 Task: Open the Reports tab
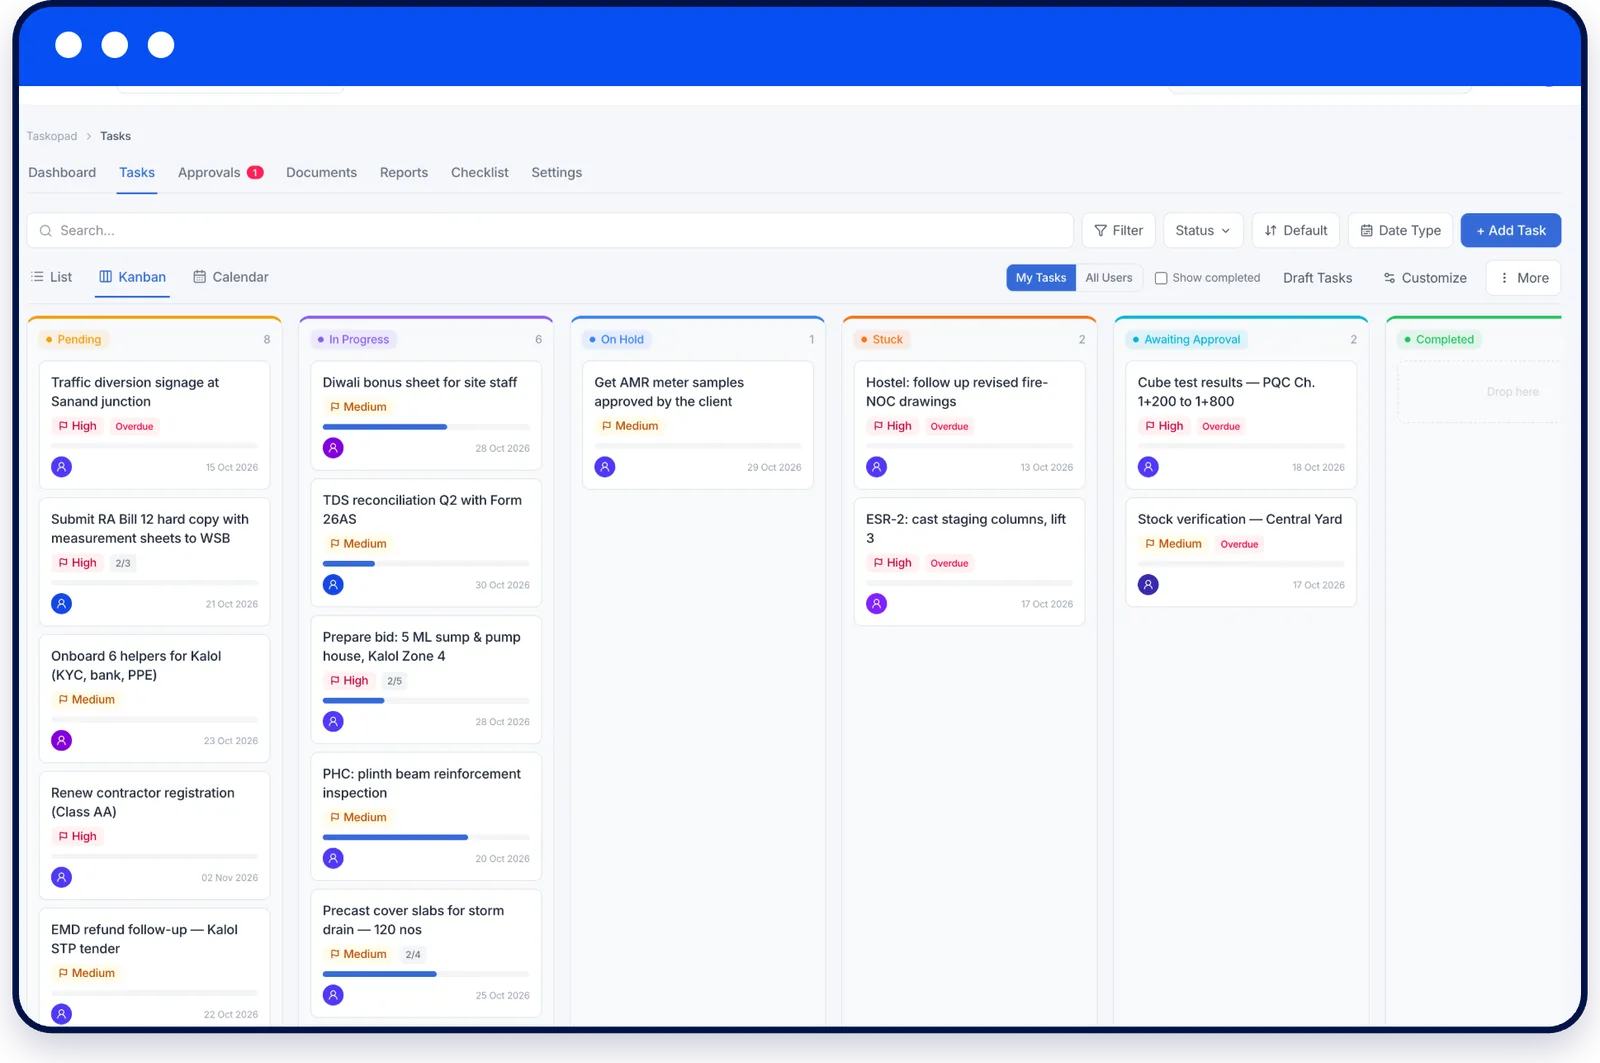(404, 173)
